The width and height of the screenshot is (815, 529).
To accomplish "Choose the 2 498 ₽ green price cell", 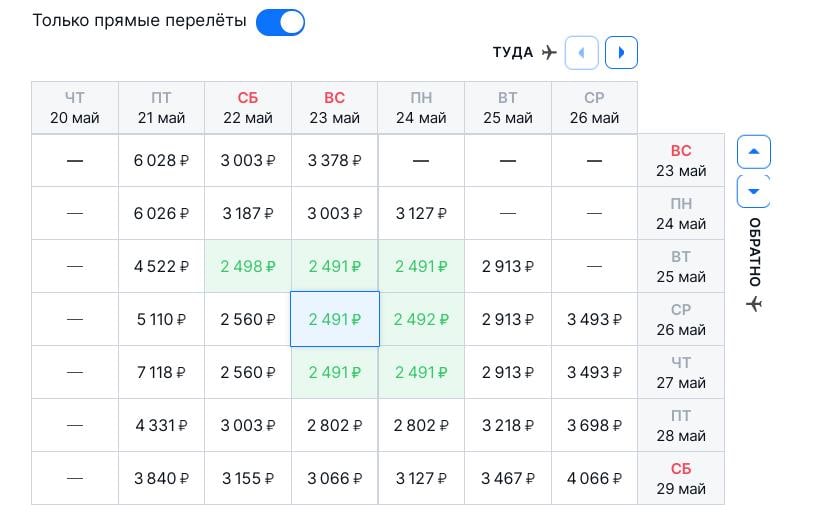I will coord(248,266).
